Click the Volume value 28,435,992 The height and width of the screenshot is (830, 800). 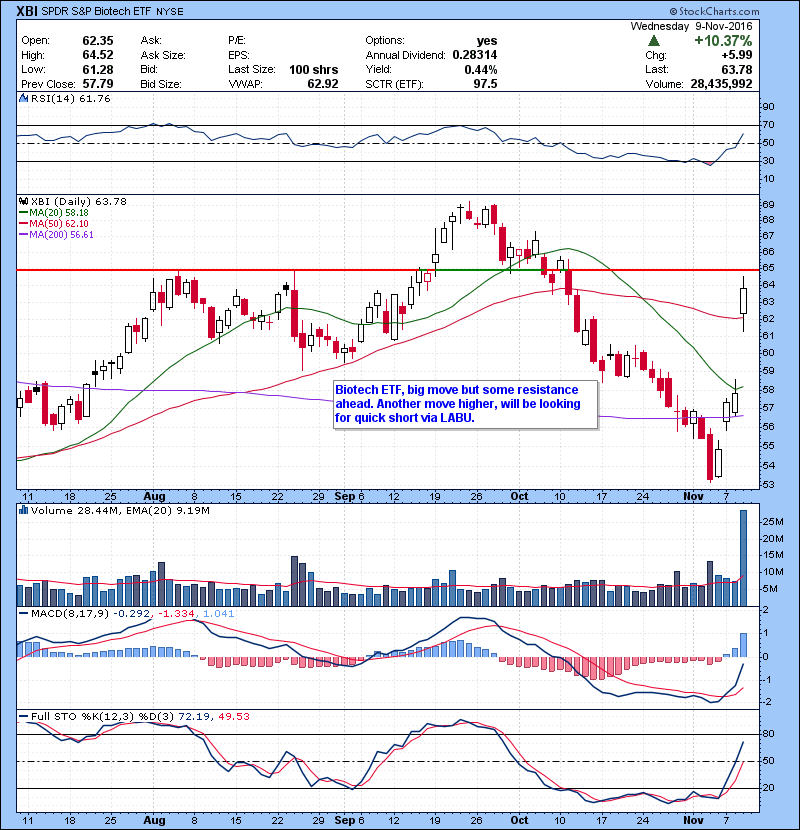pos(721,84)
